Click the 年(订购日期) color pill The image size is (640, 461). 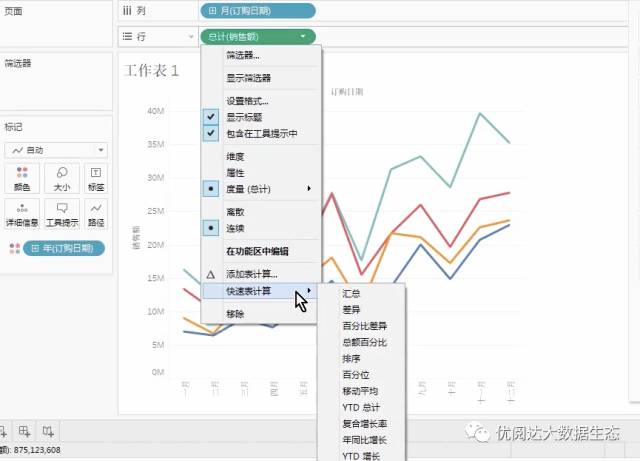pyautogui.click(x=64, y=248)
